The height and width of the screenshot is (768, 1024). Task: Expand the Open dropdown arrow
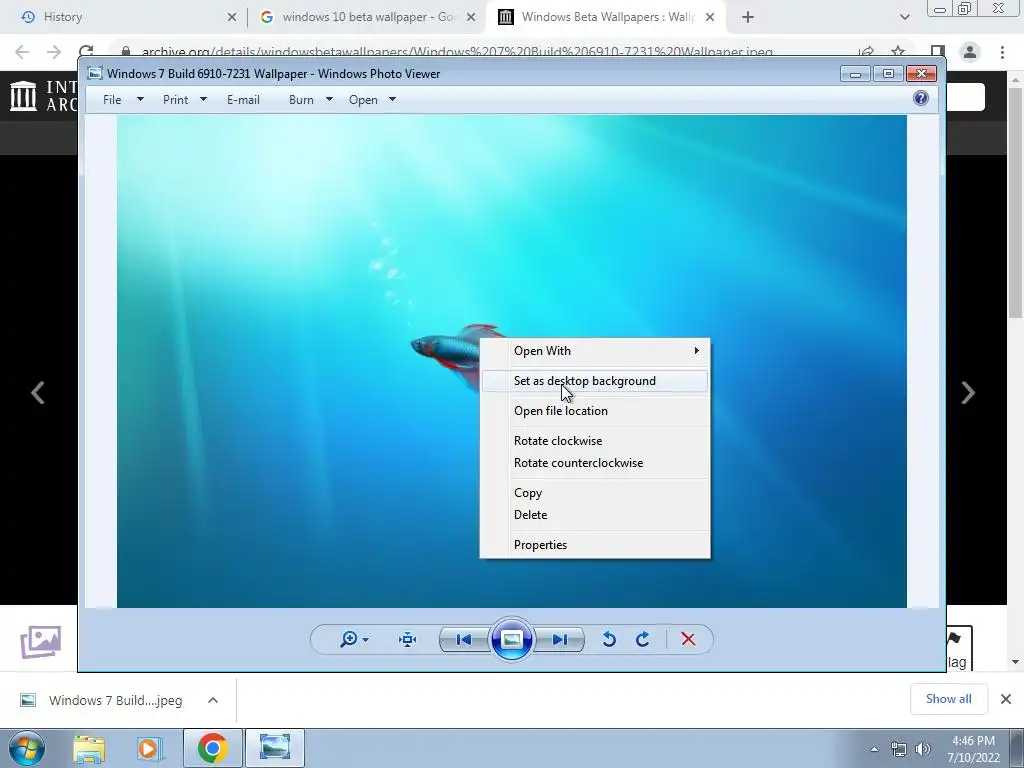[x=392, y=100]
